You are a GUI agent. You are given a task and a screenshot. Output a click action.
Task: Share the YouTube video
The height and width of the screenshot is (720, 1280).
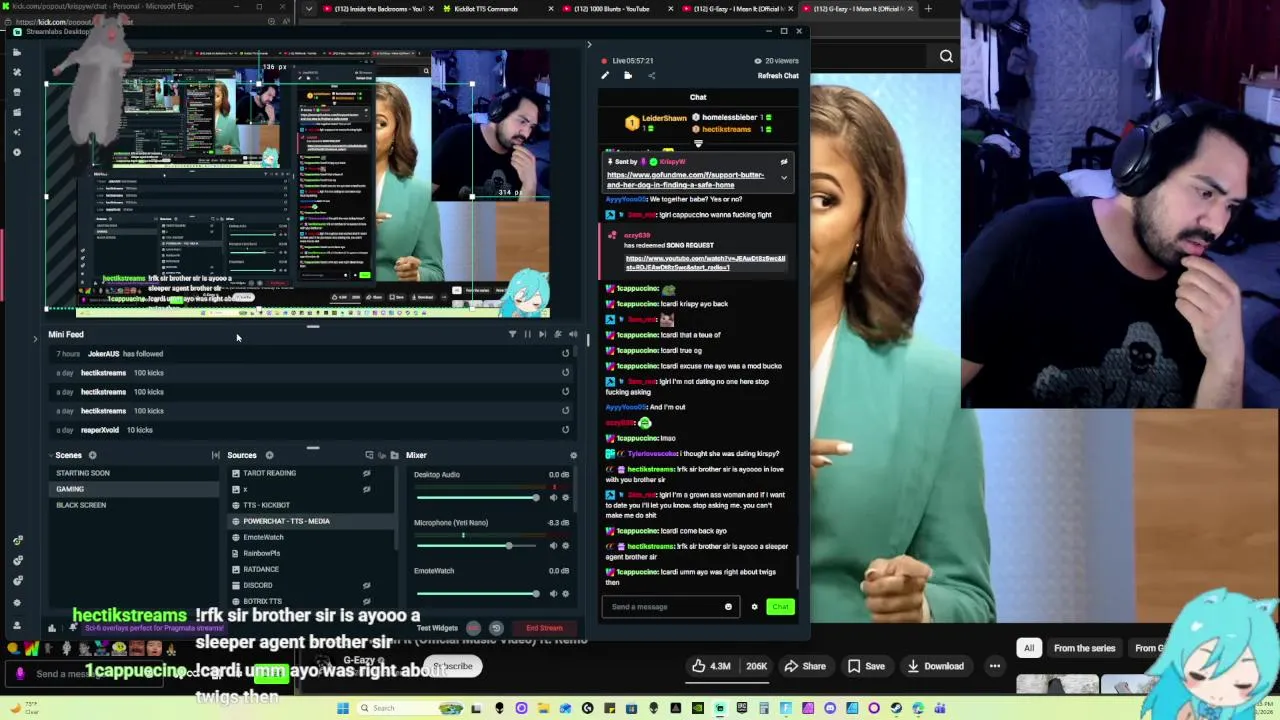[805, 666]
